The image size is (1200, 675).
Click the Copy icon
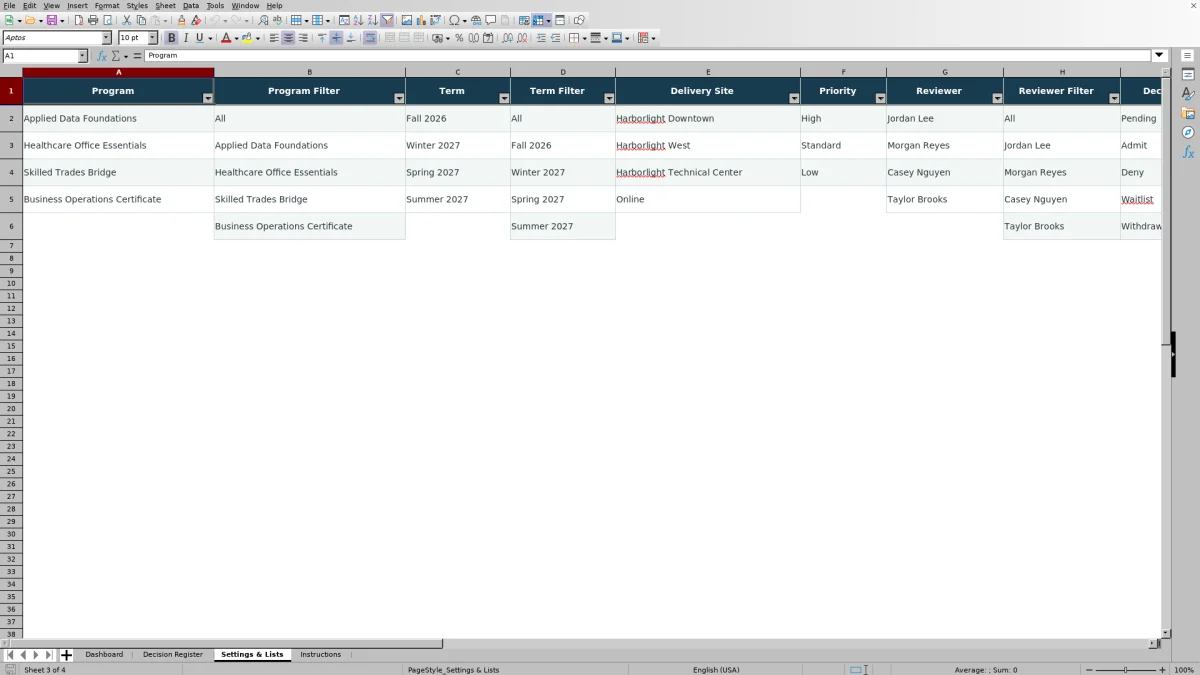coord(141,20)
